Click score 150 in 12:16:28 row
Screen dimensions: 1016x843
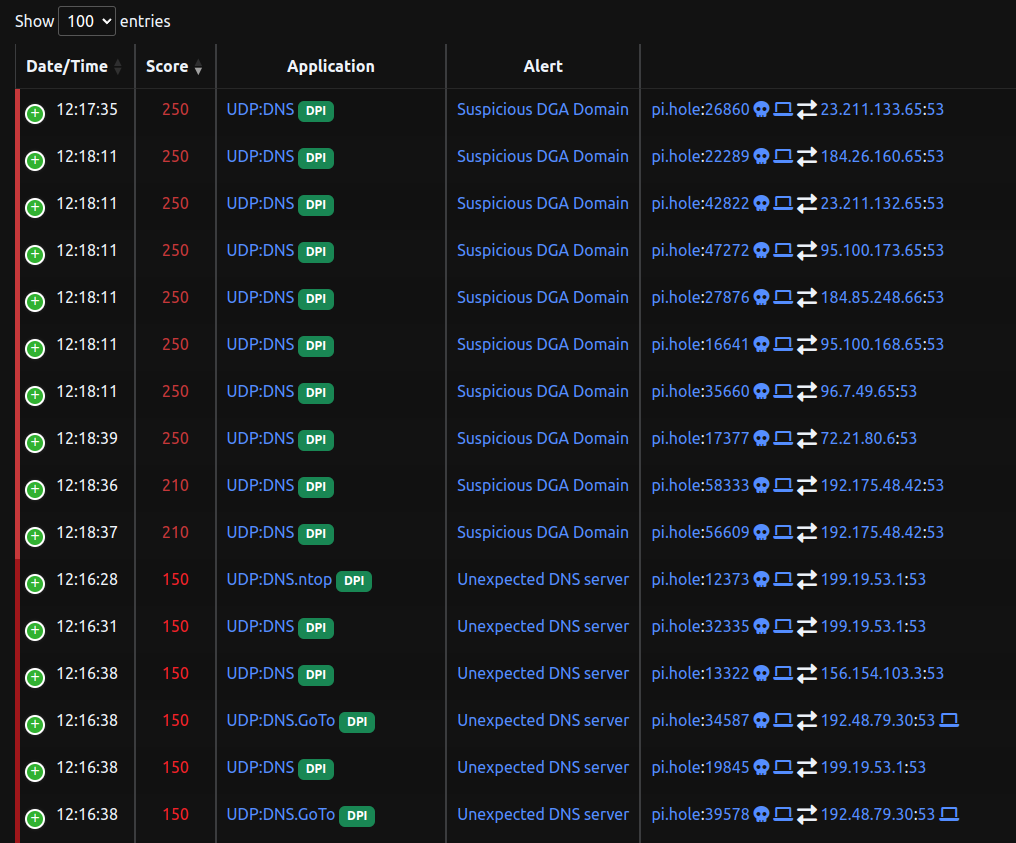tap(175, 579)
